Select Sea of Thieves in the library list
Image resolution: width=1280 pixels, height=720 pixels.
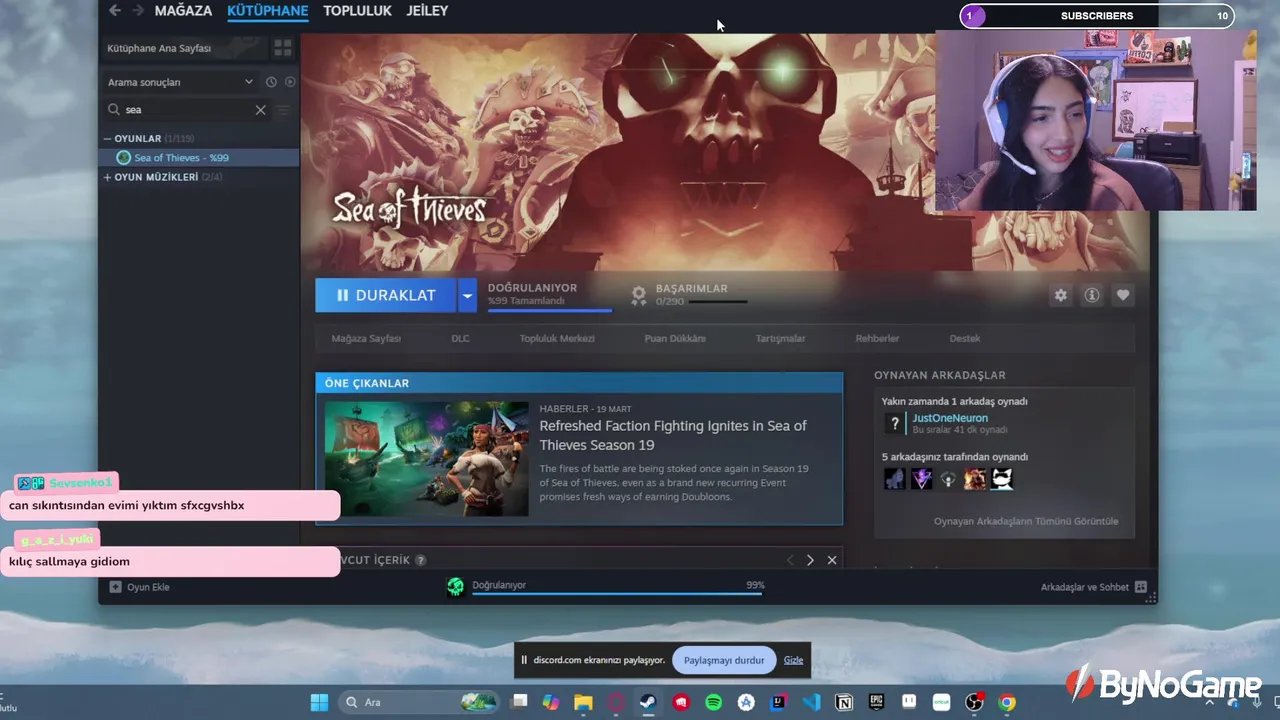[x=199, y=158]
